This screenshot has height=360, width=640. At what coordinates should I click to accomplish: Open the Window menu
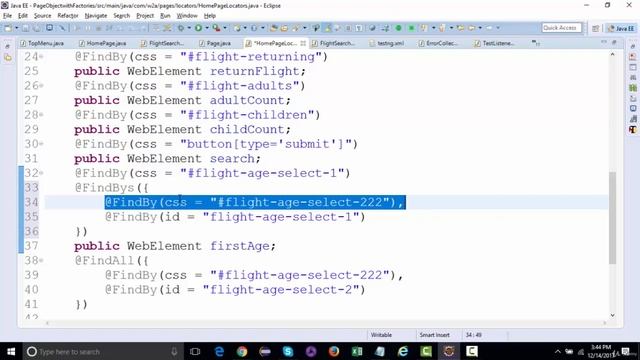187,16
